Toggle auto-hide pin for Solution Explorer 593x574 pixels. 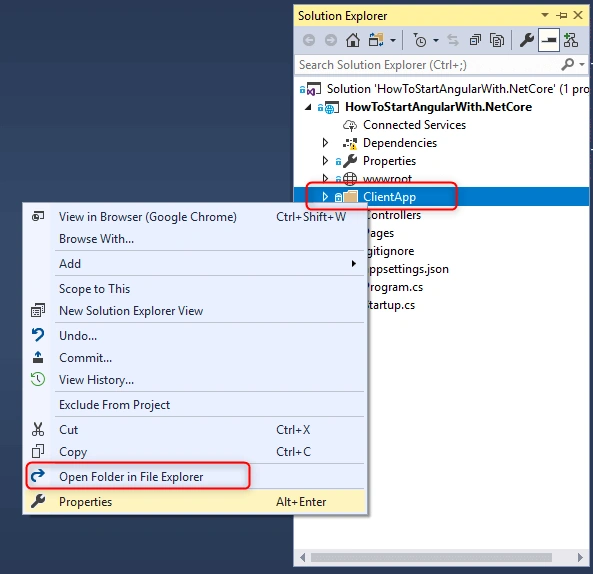[x=562, y=15]
